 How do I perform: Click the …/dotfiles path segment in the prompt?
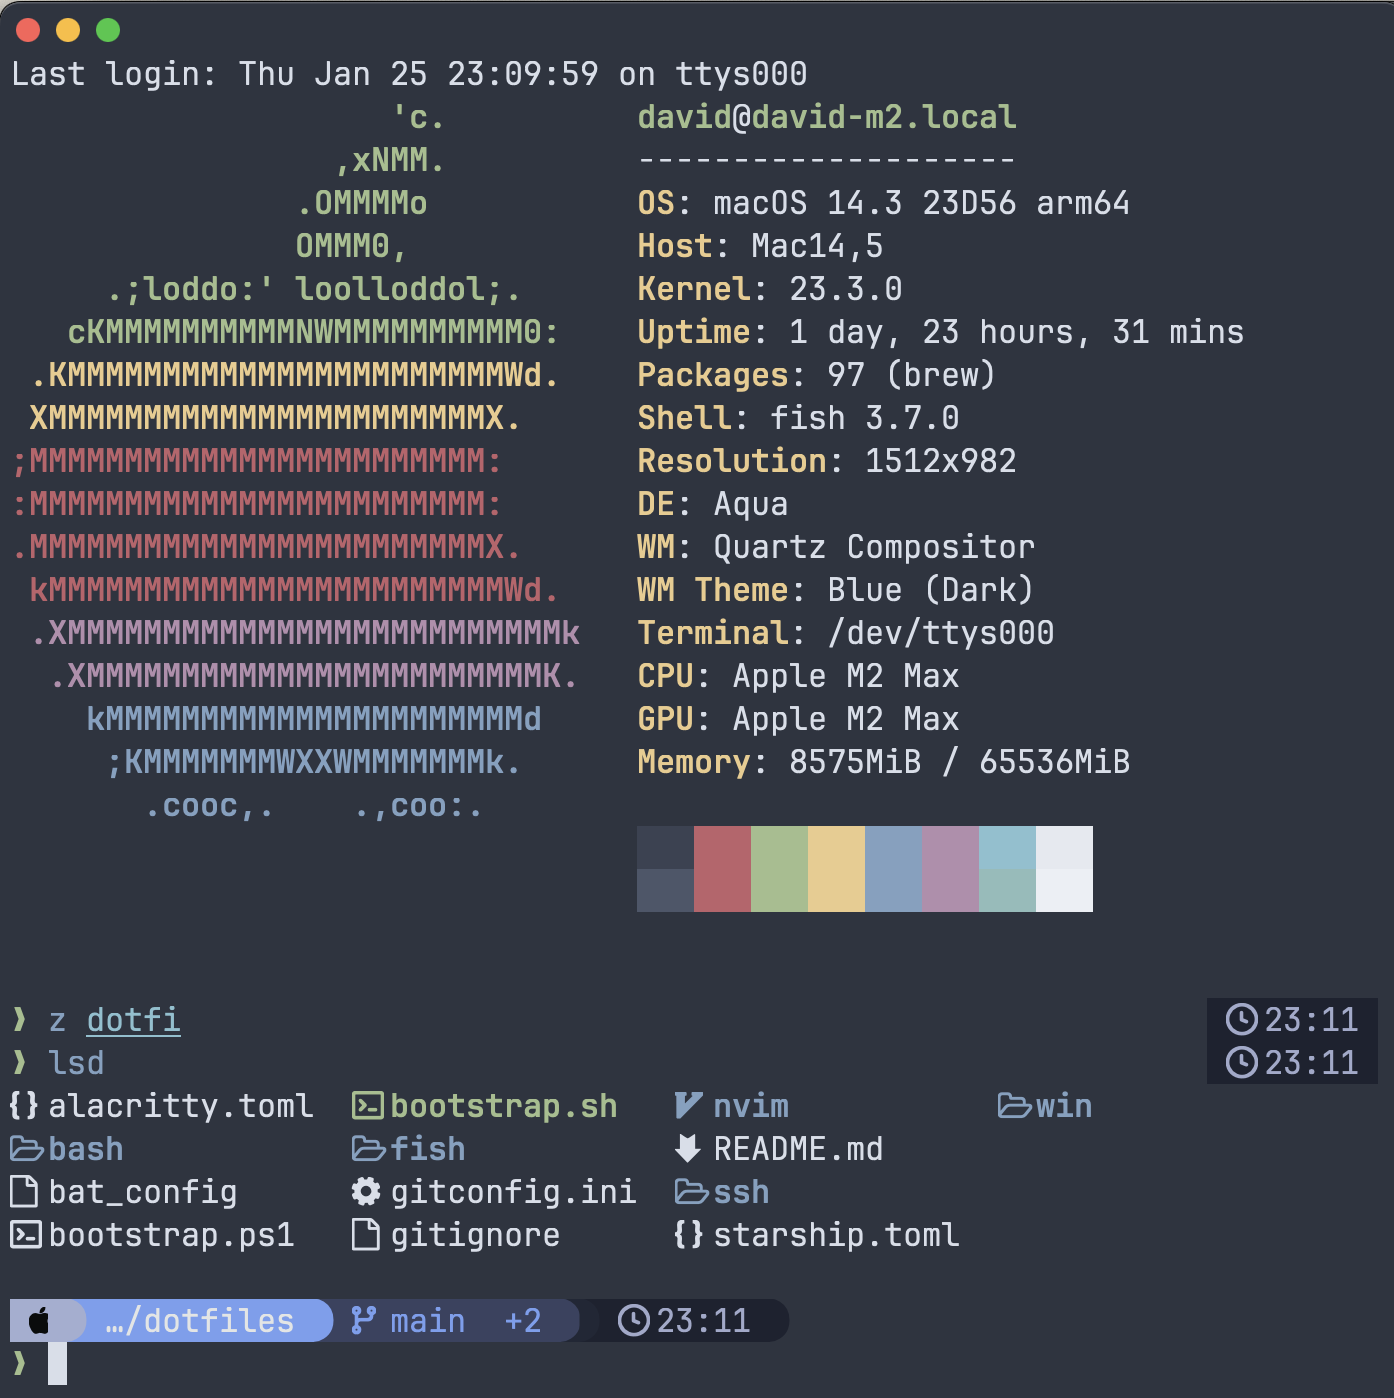pos(200,1321)
